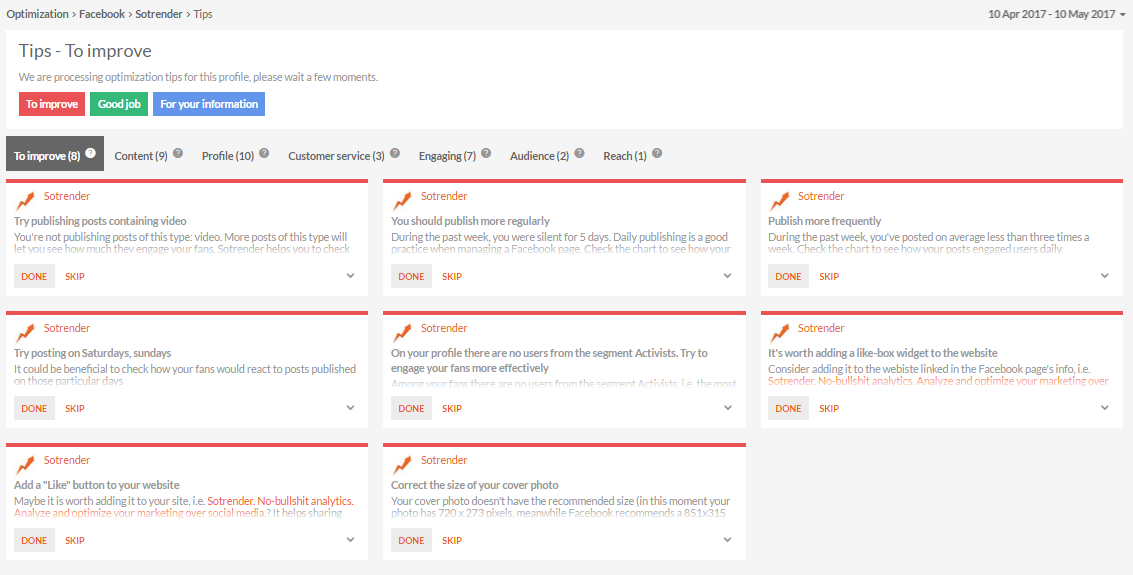
Task: Mark 'You should publish more regularly' as done
Action: 411,276
